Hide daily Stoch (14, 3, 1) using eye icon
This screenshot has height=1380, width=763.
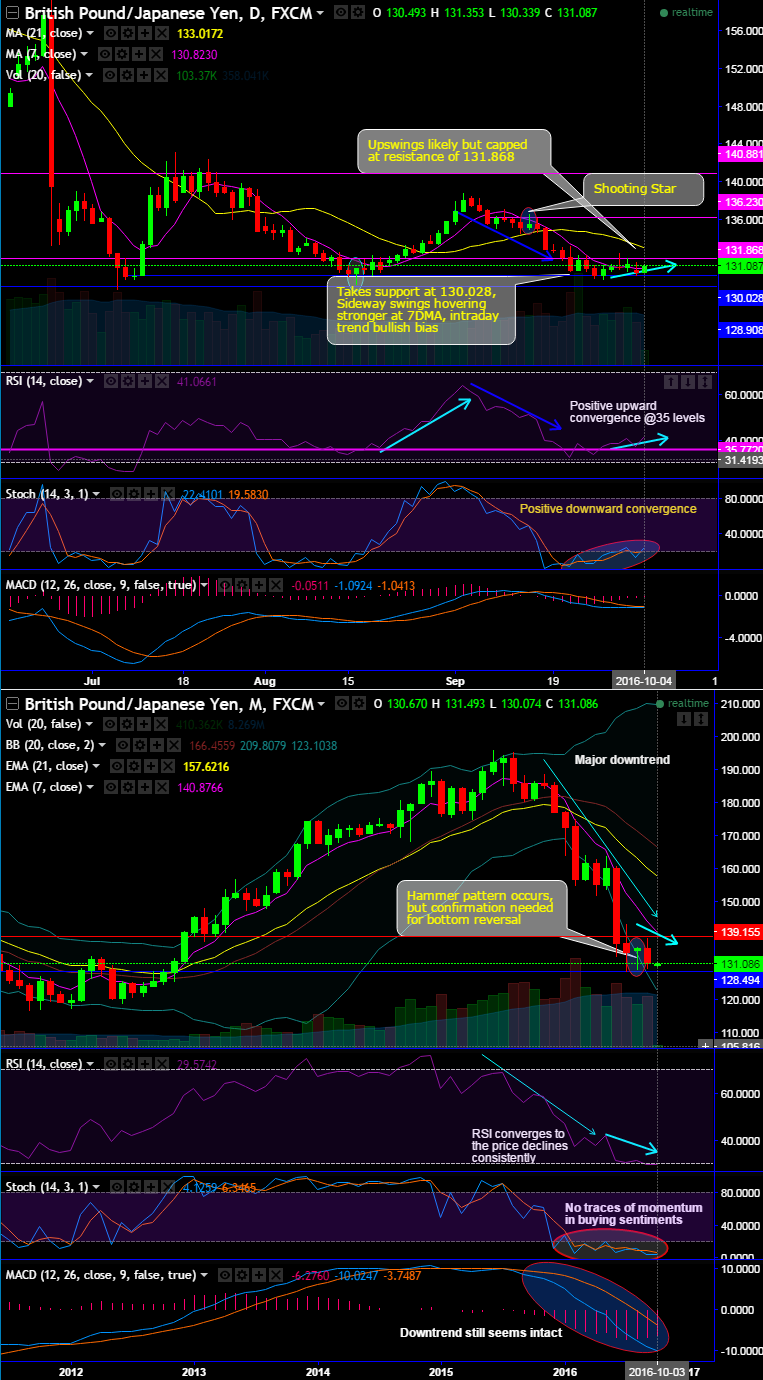pos(117,494)
